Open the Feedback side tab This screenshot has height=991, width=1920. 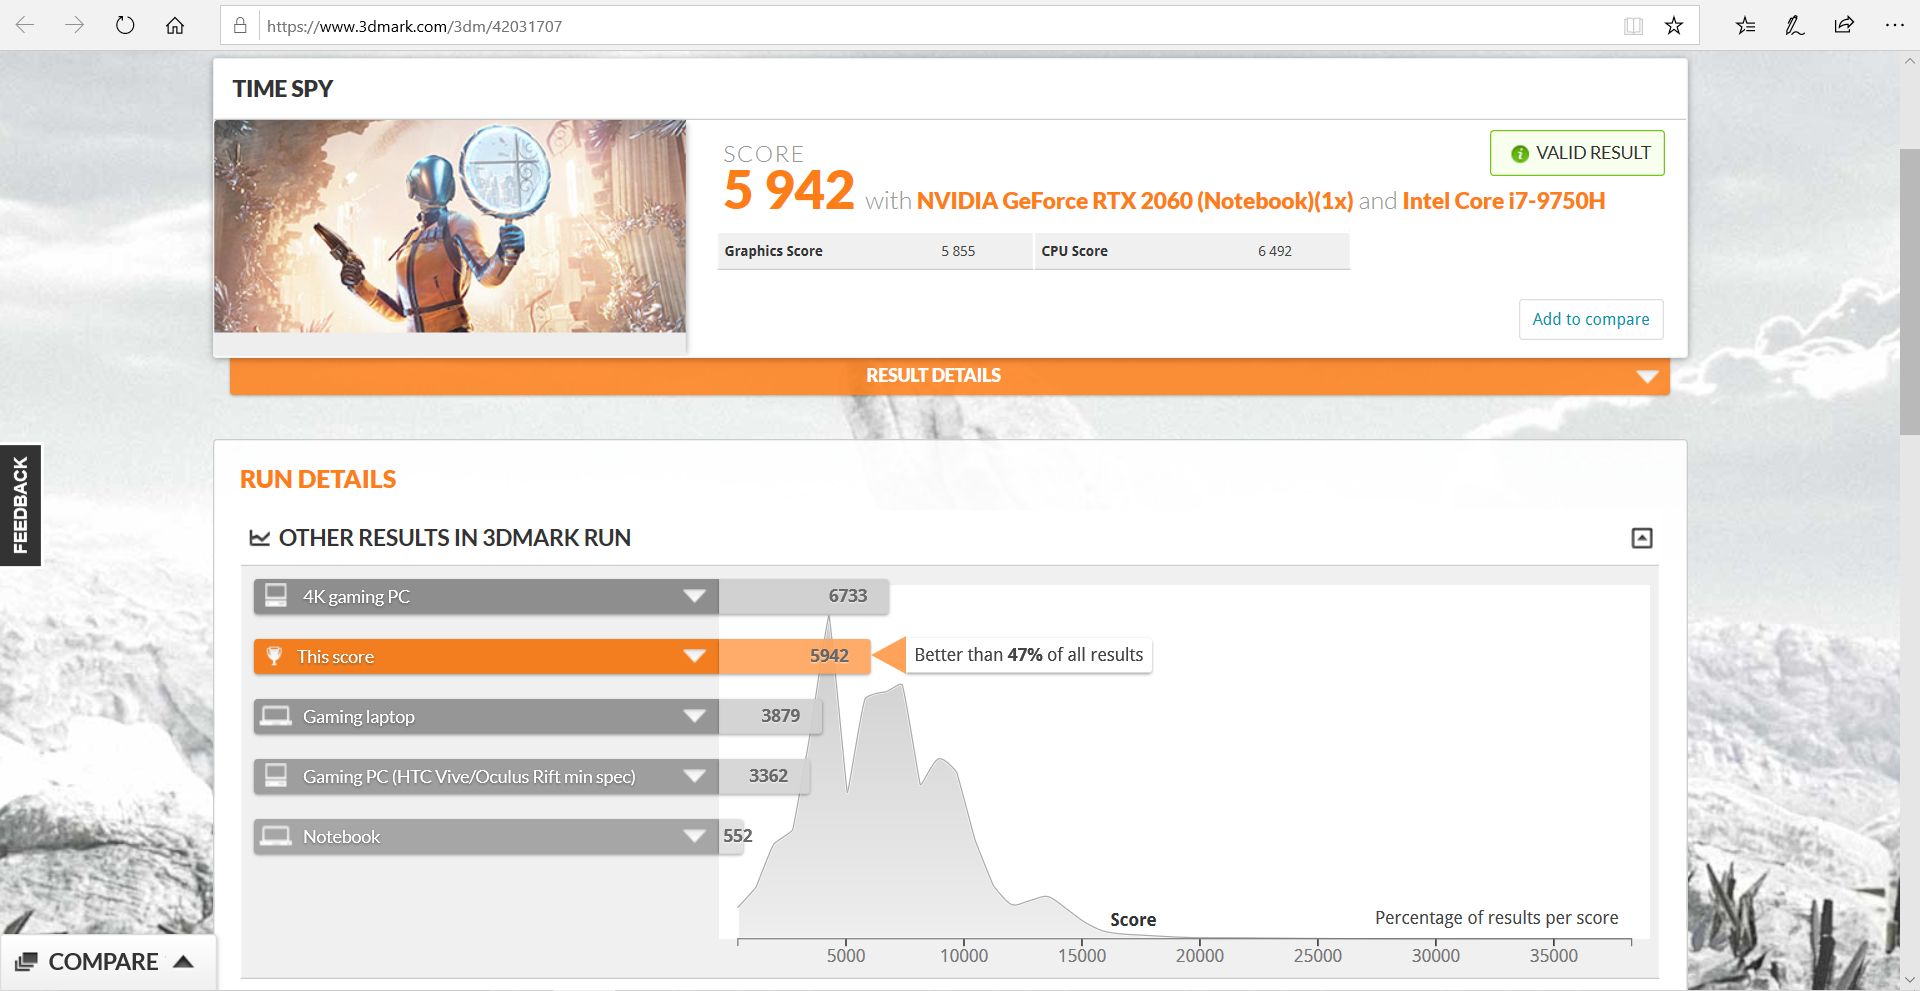pos(20,505)
